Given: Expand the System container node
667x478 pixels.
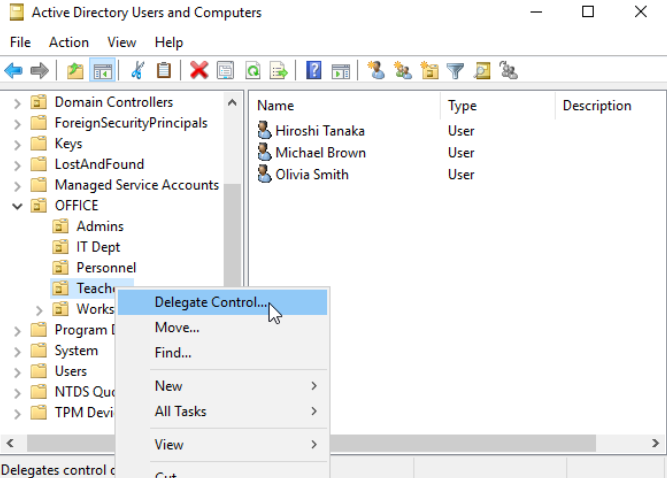Looking at the screenshot, I should pyautogui.click(x=17, y=352).
